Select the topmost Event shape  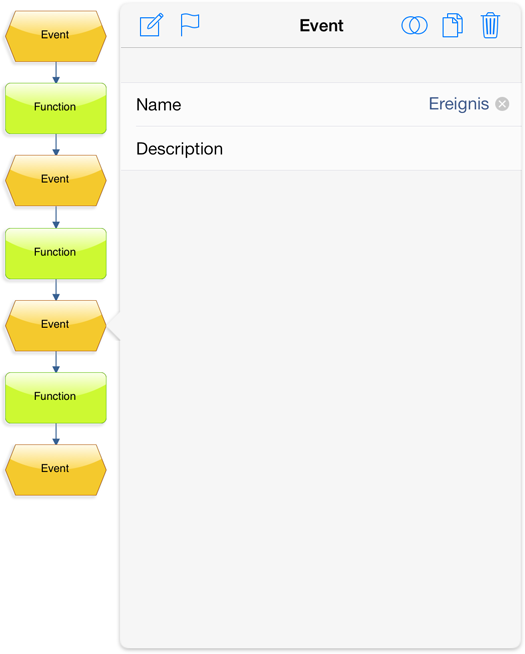pos(55,36)
